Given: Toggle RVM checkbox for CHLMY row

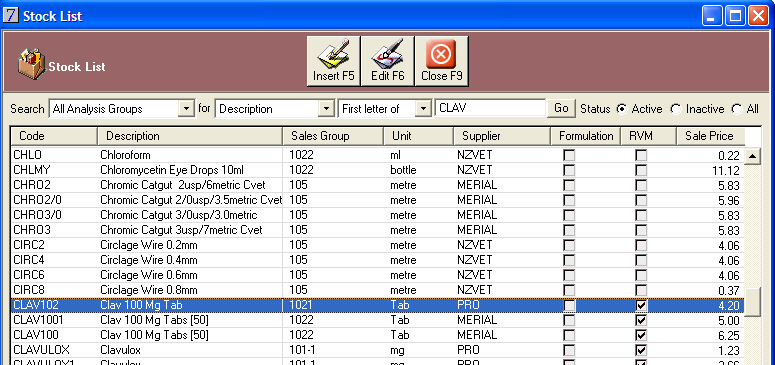Looking at the screenshot, I should click(641, 170).
